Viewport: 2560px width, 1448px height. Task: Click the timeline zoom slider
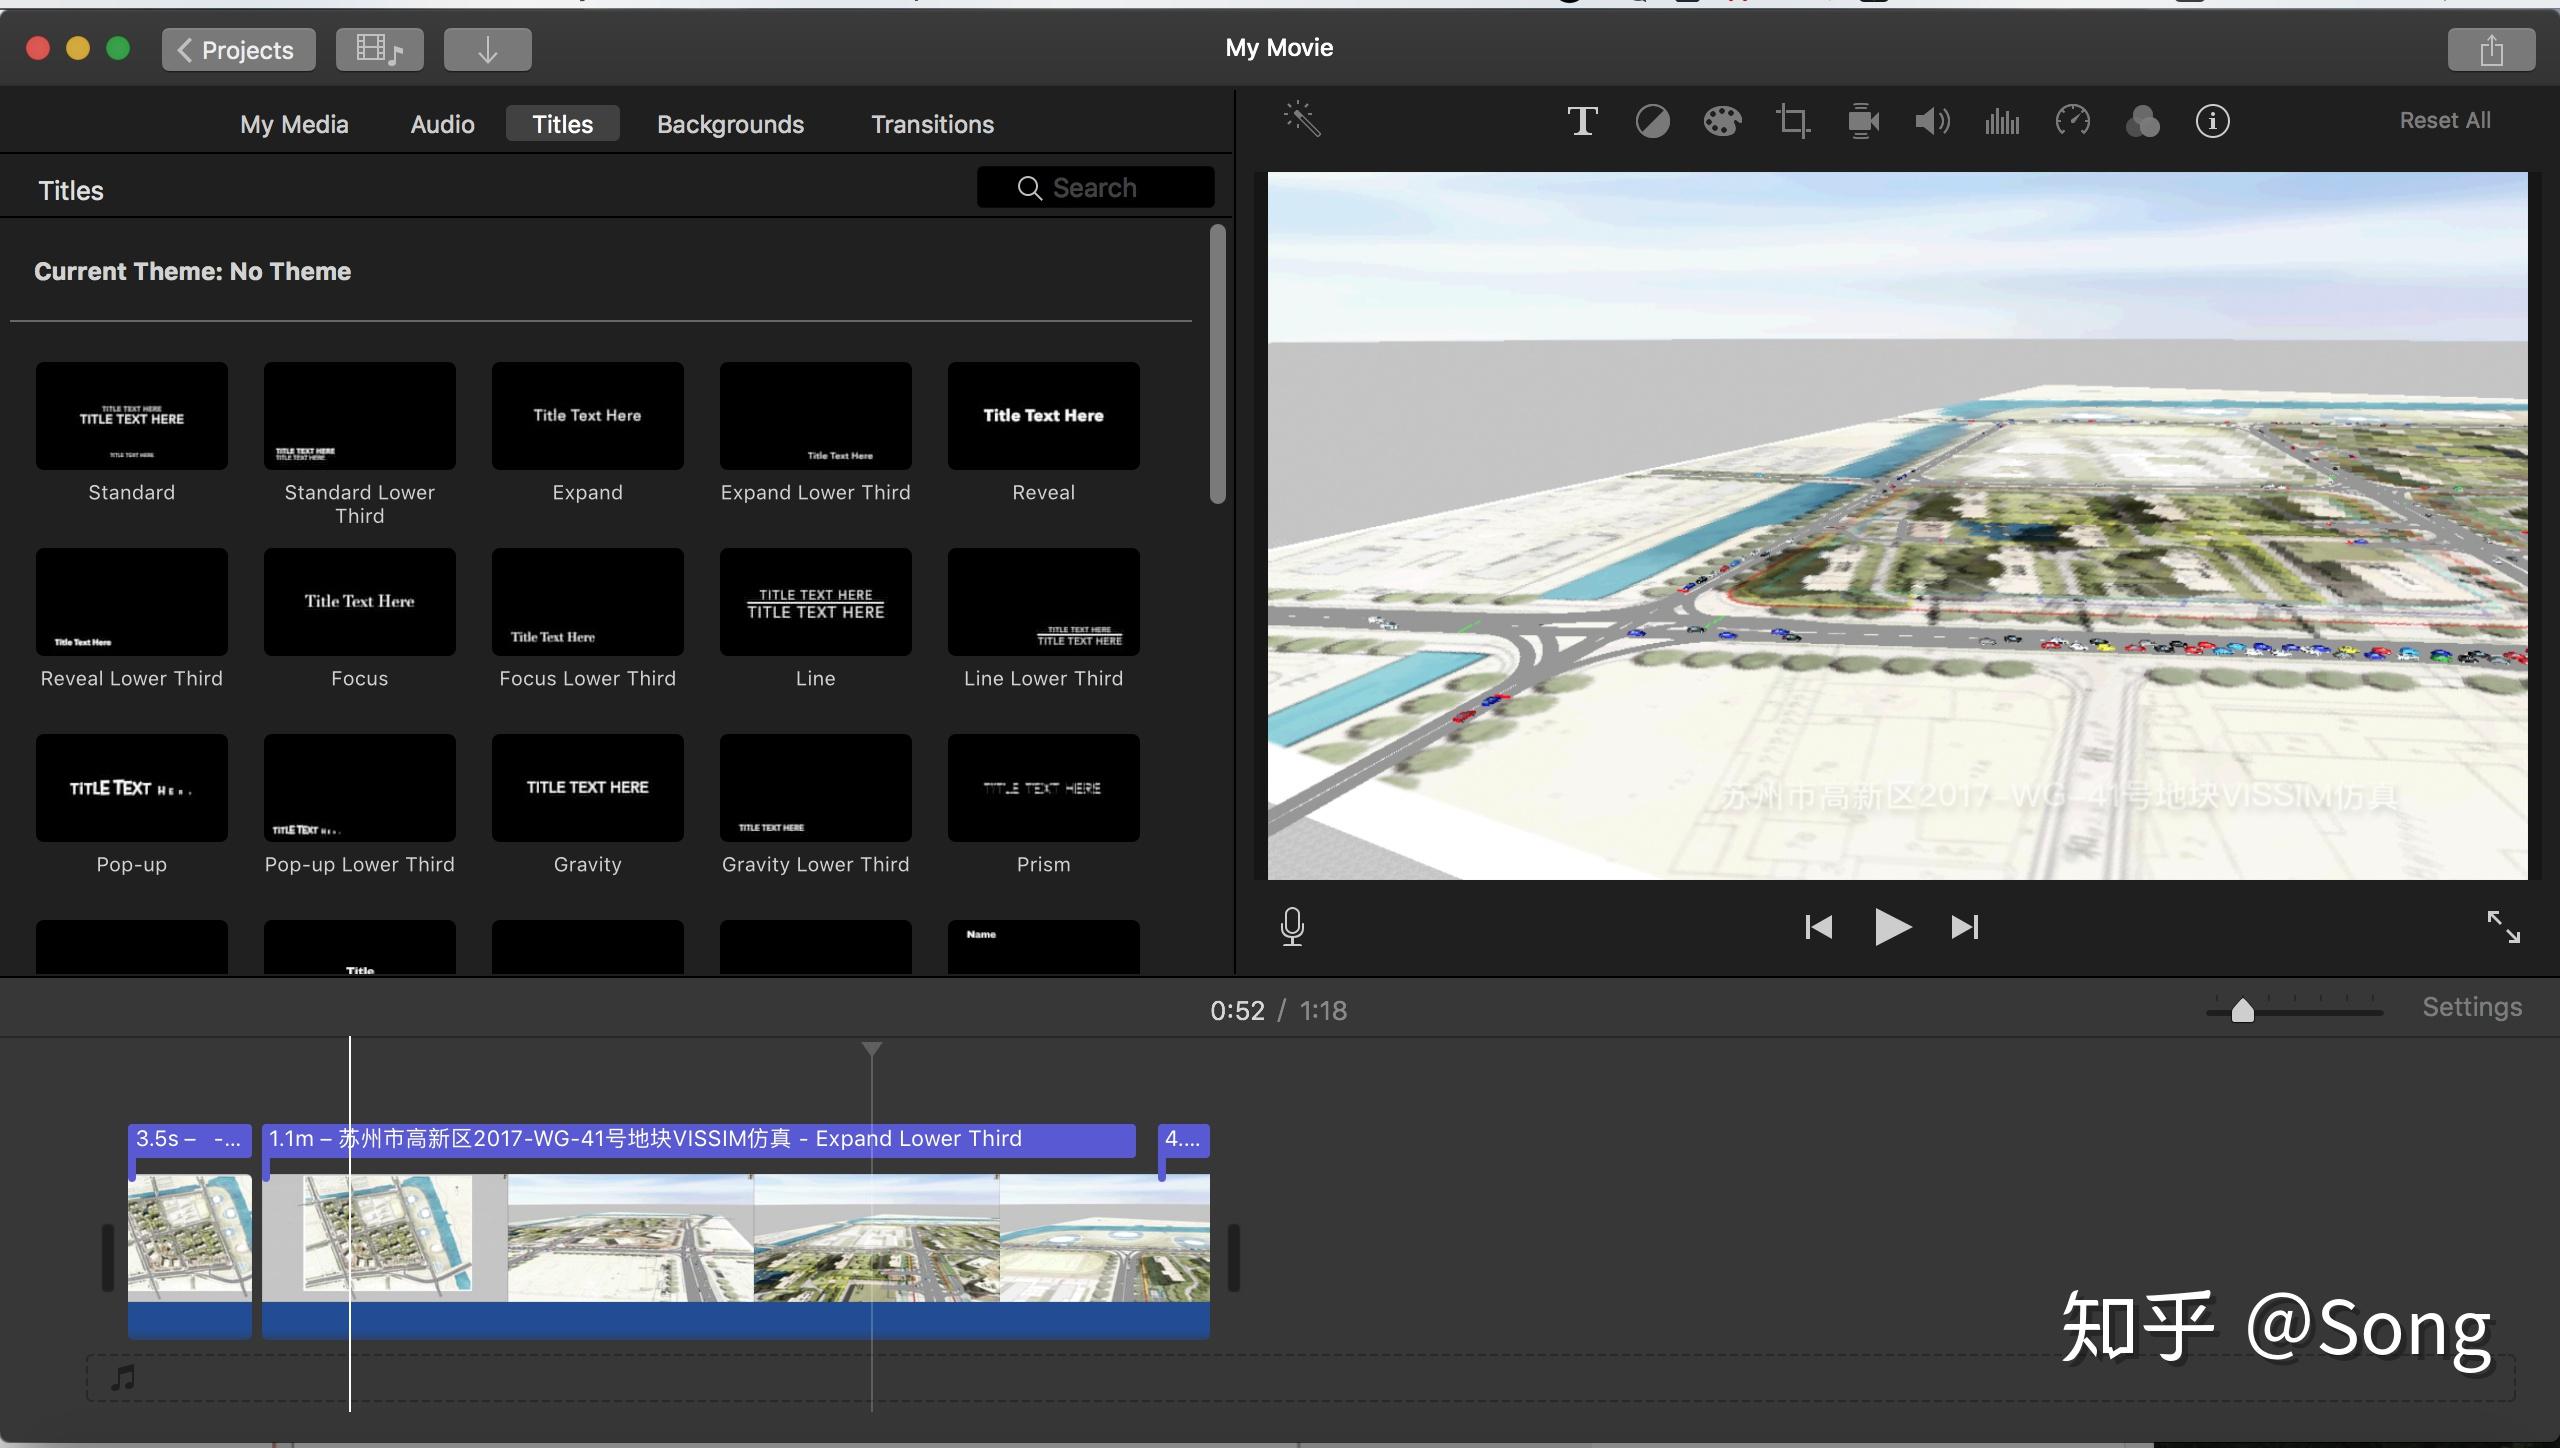pos(2243,1011)
